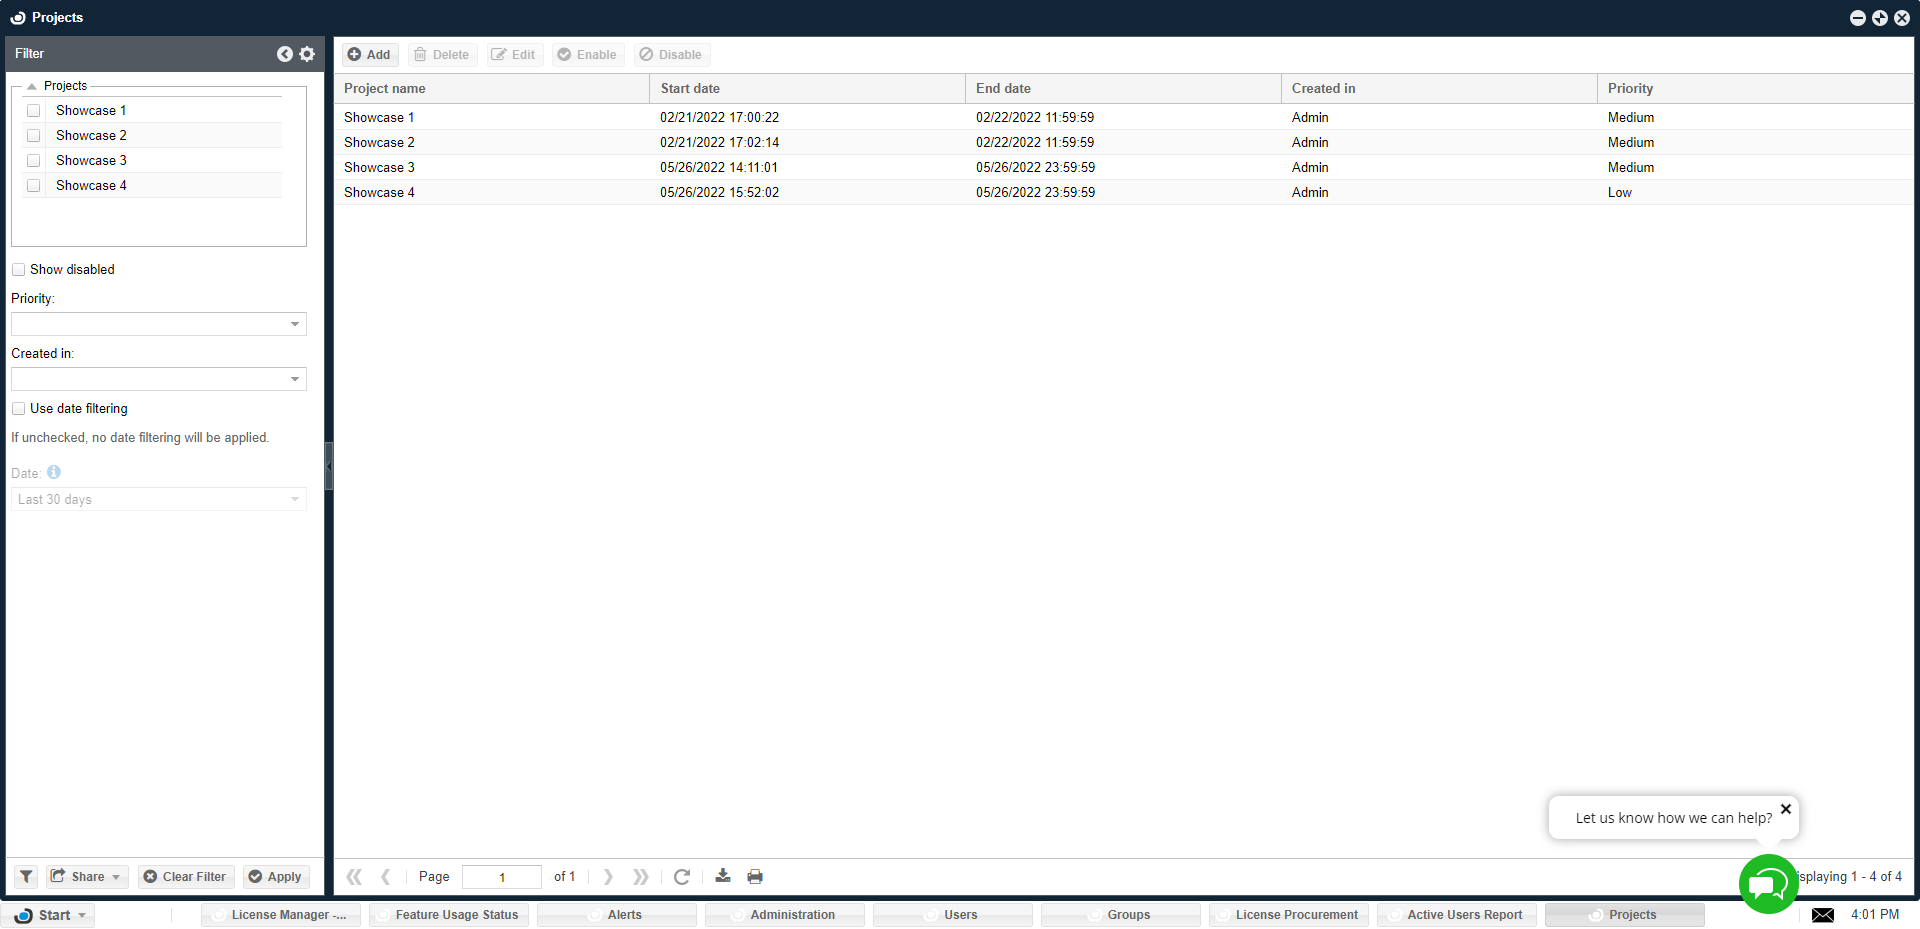This screenshot has width=1920, height=929.
Task: Click the Delete project button
Action: [442, 55]
